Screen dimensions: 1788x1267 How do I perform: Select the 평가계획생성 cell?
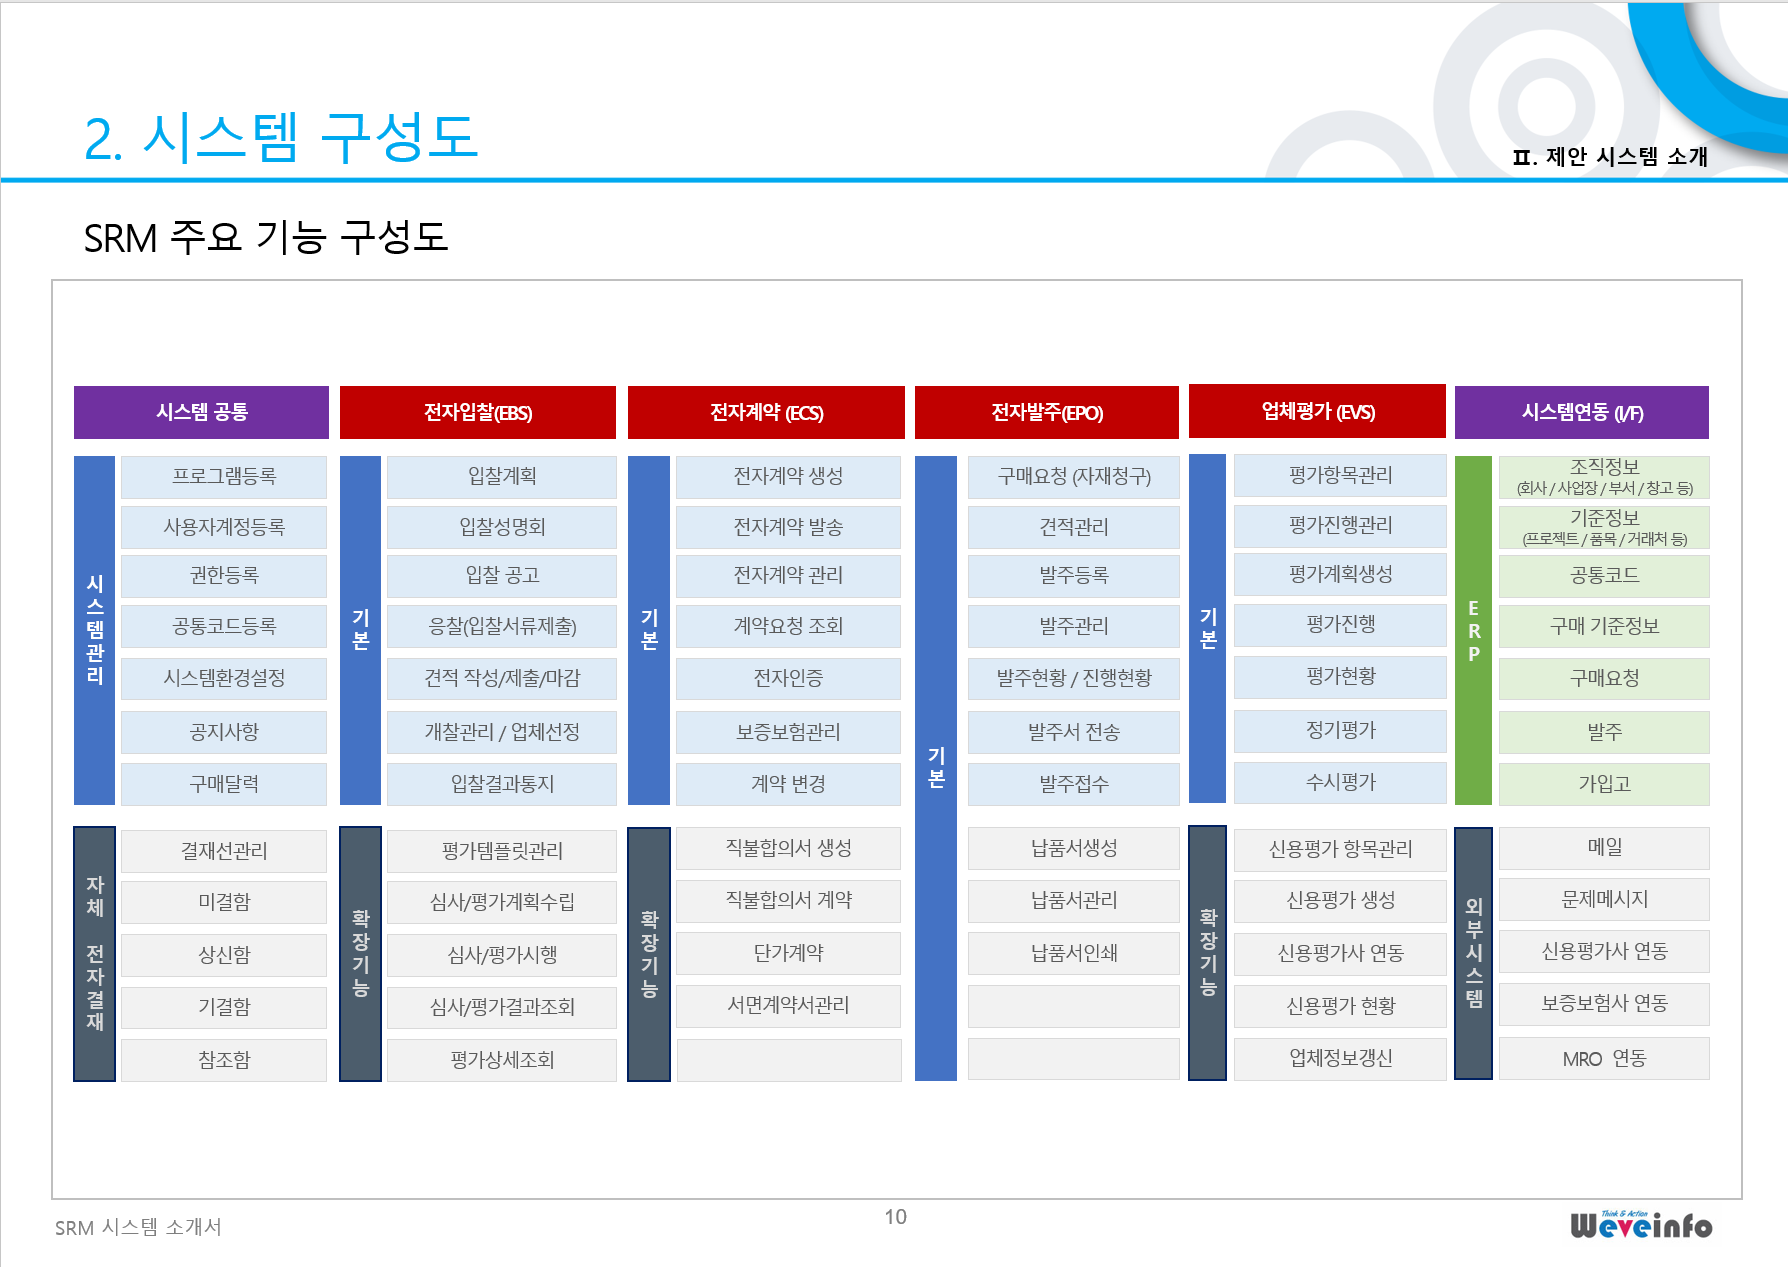pos(1340,574)
